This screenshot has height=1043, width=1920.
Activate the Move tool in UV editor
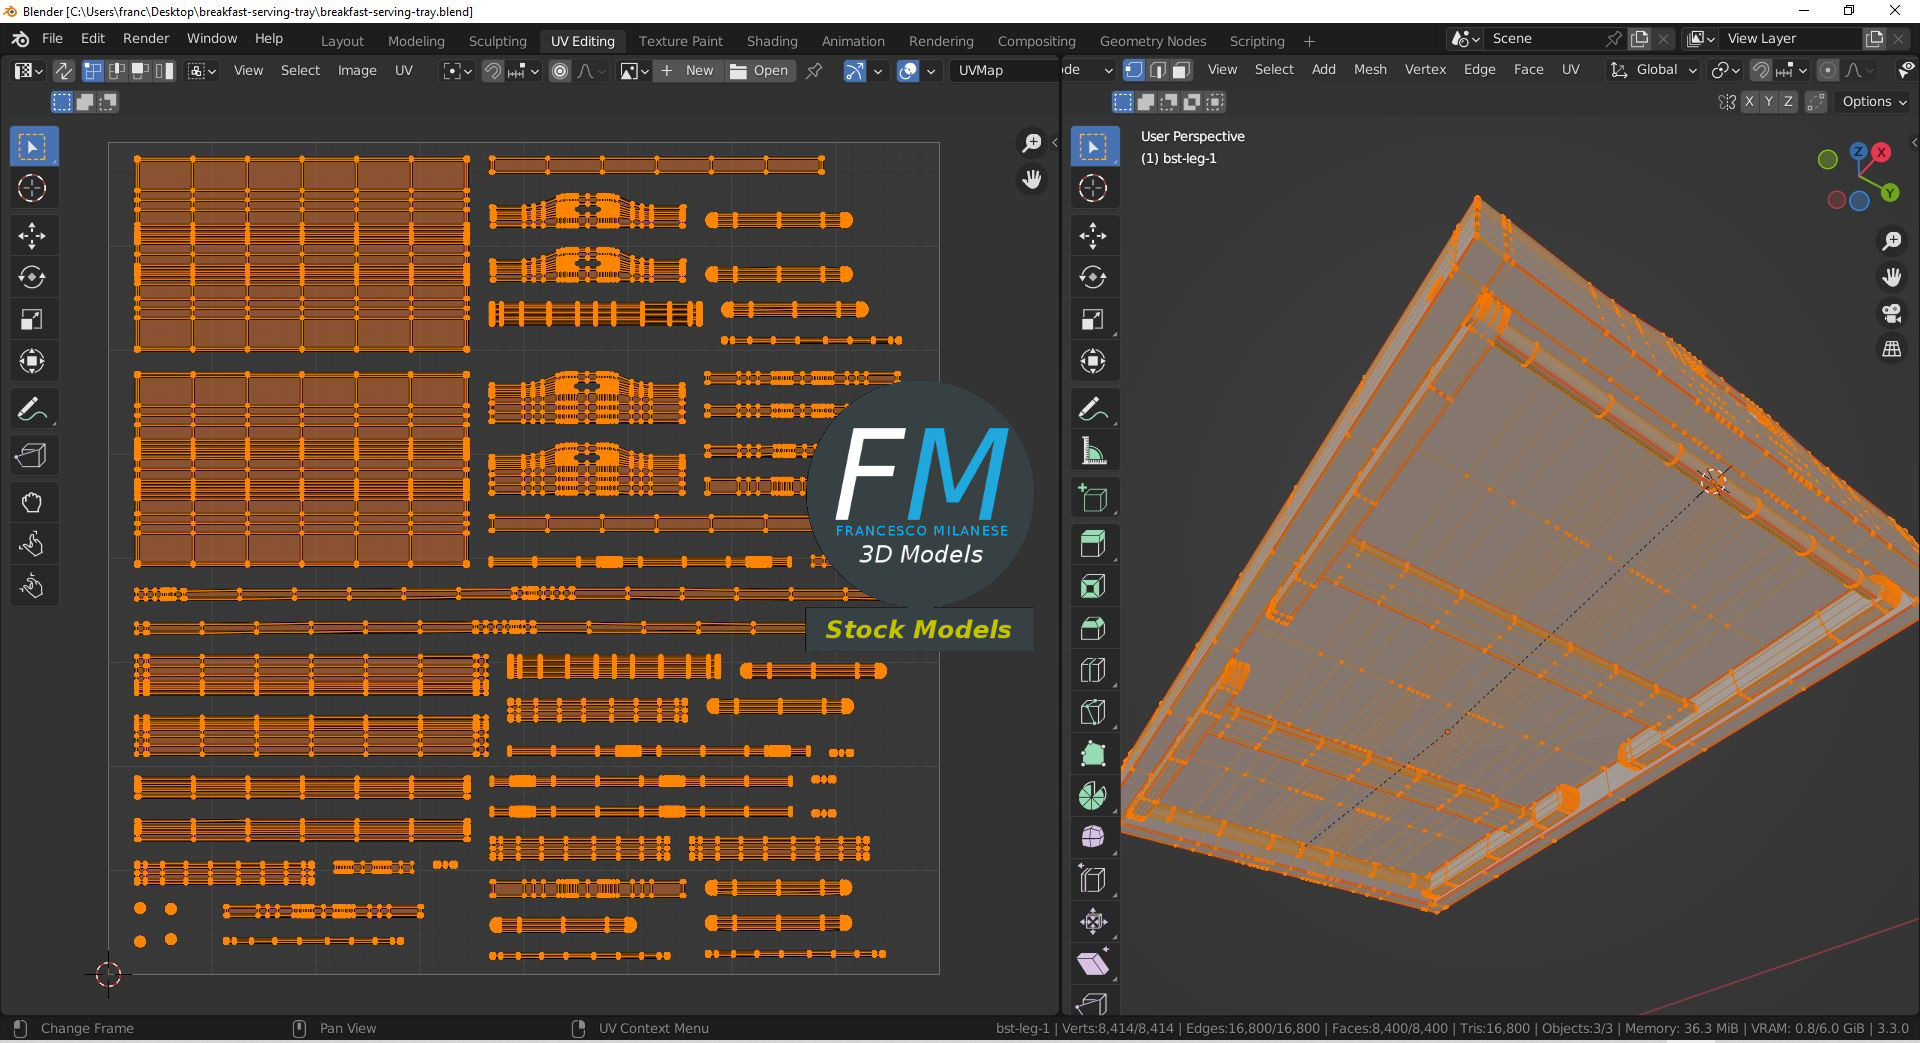coord(32,236)
